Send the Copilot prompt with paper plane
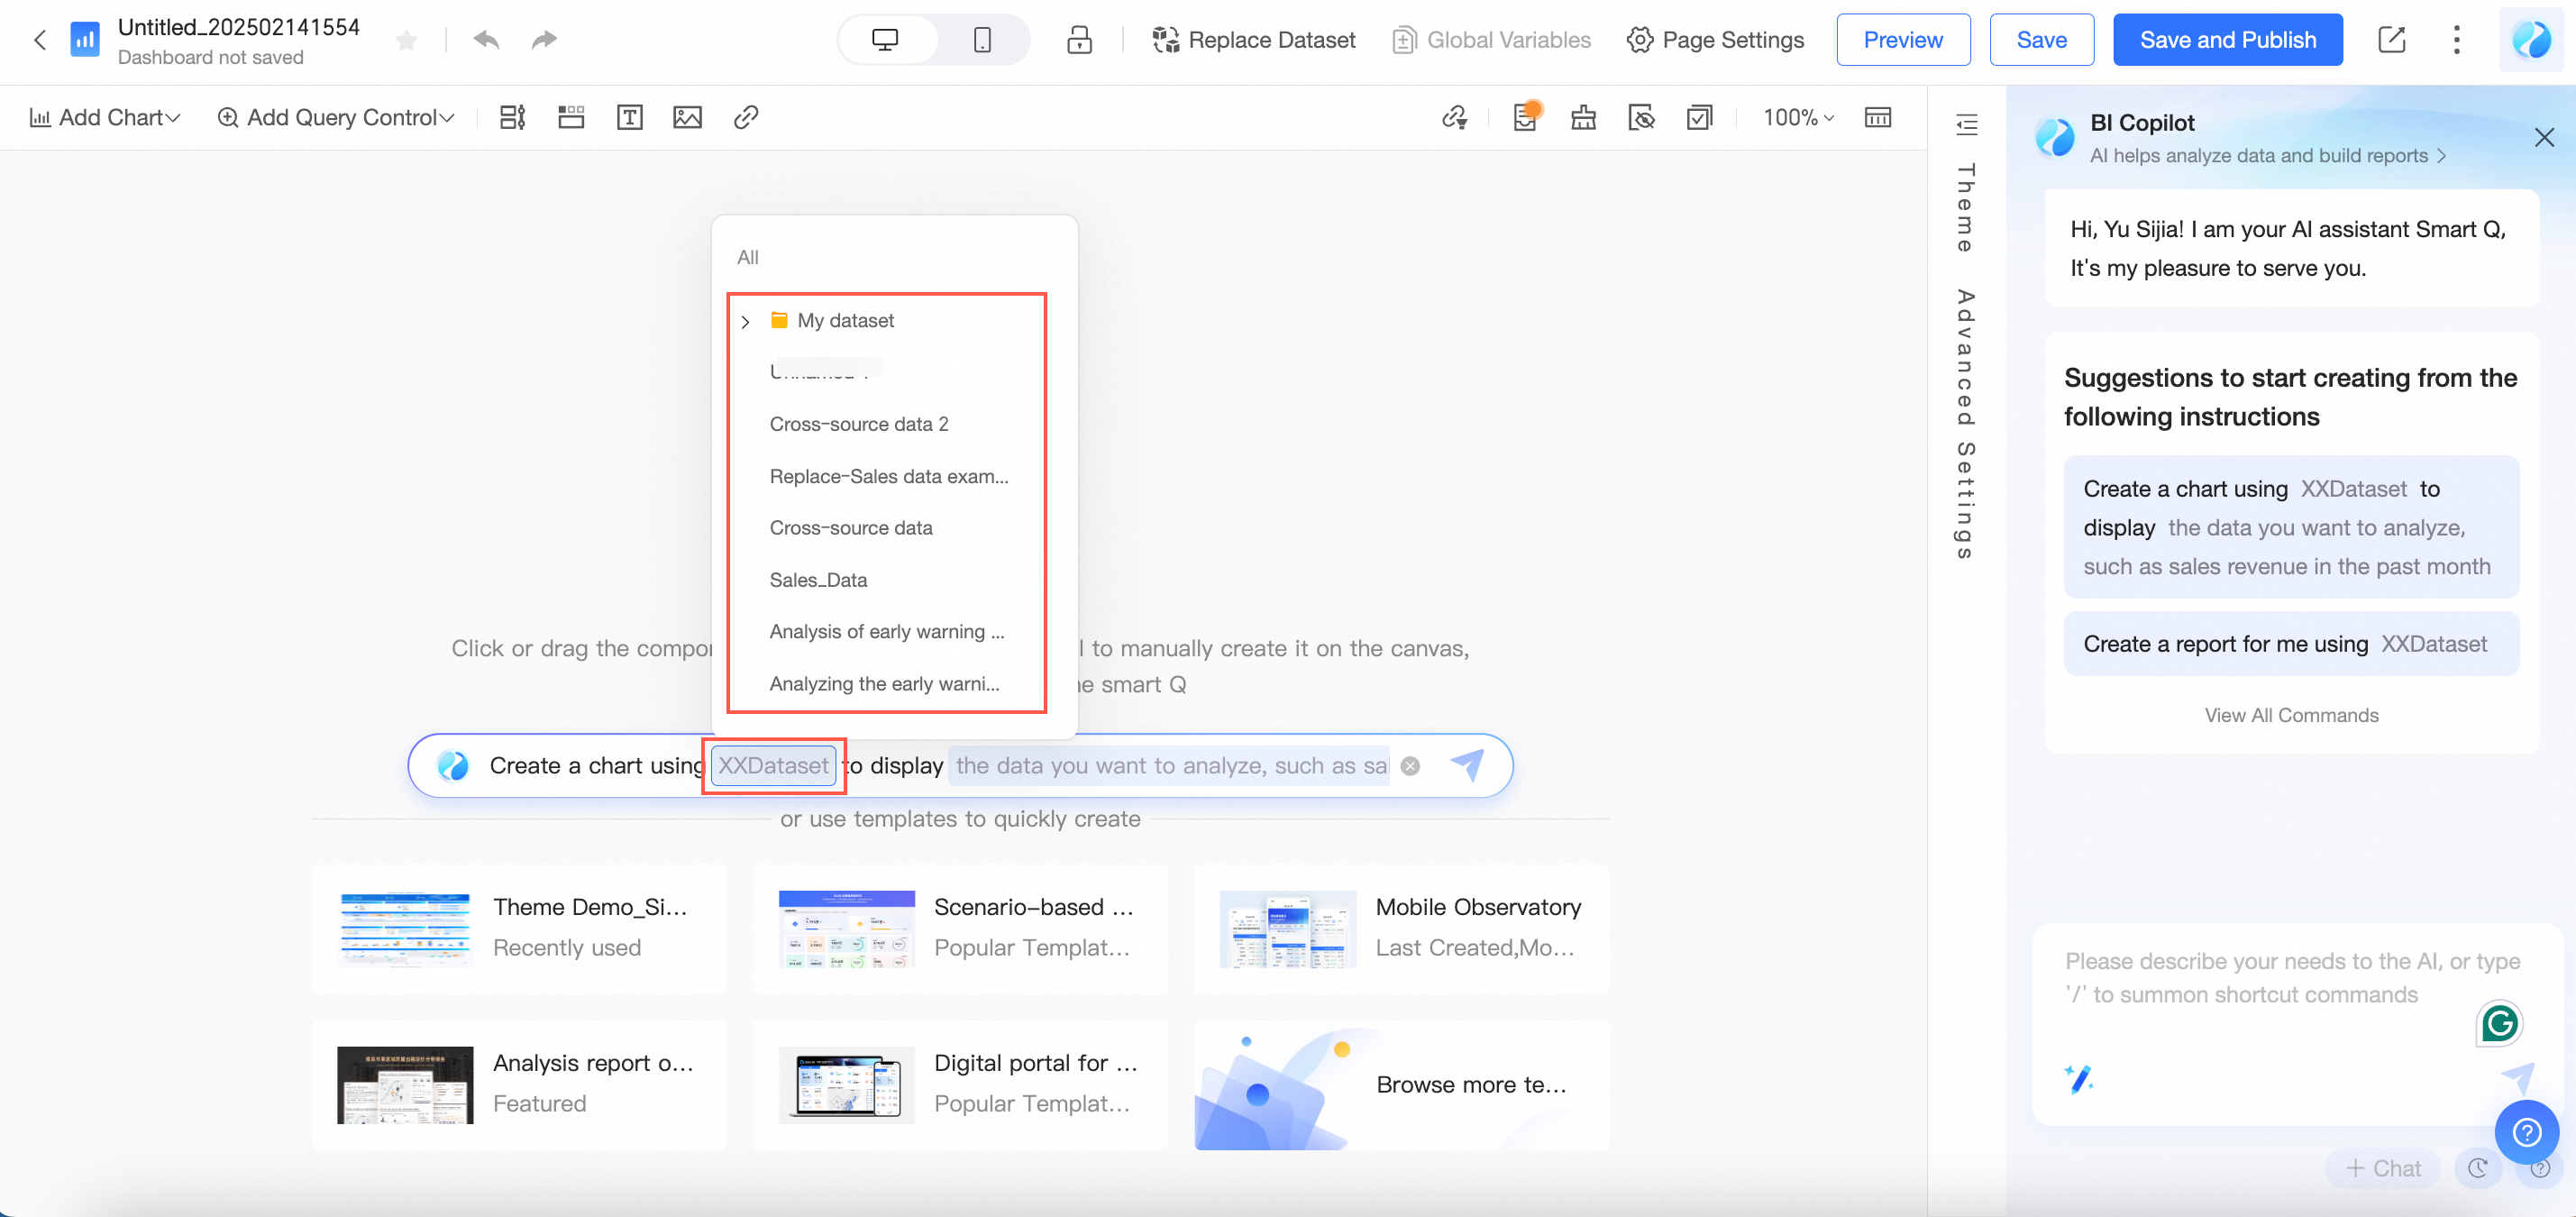The height and width of the screenshot is (1217, 2576). point(1466,765)
